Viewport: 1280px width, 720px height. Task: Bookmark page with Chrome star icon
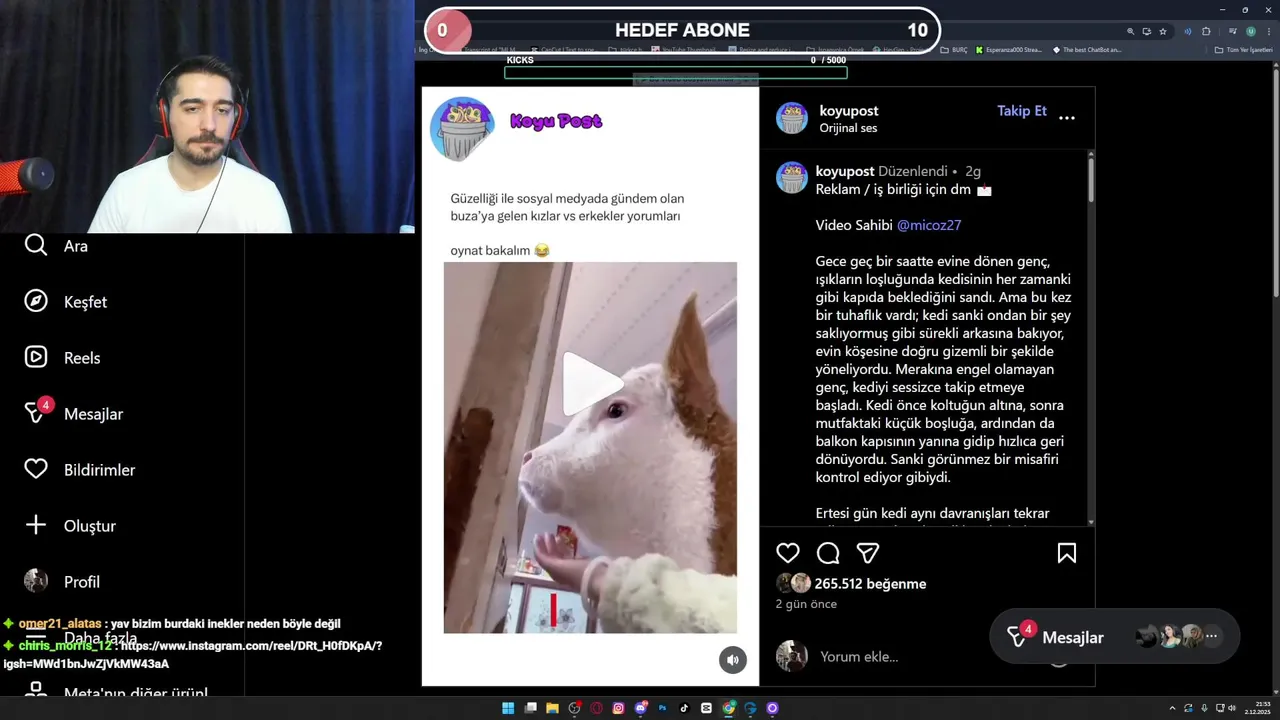[1163, 31]
